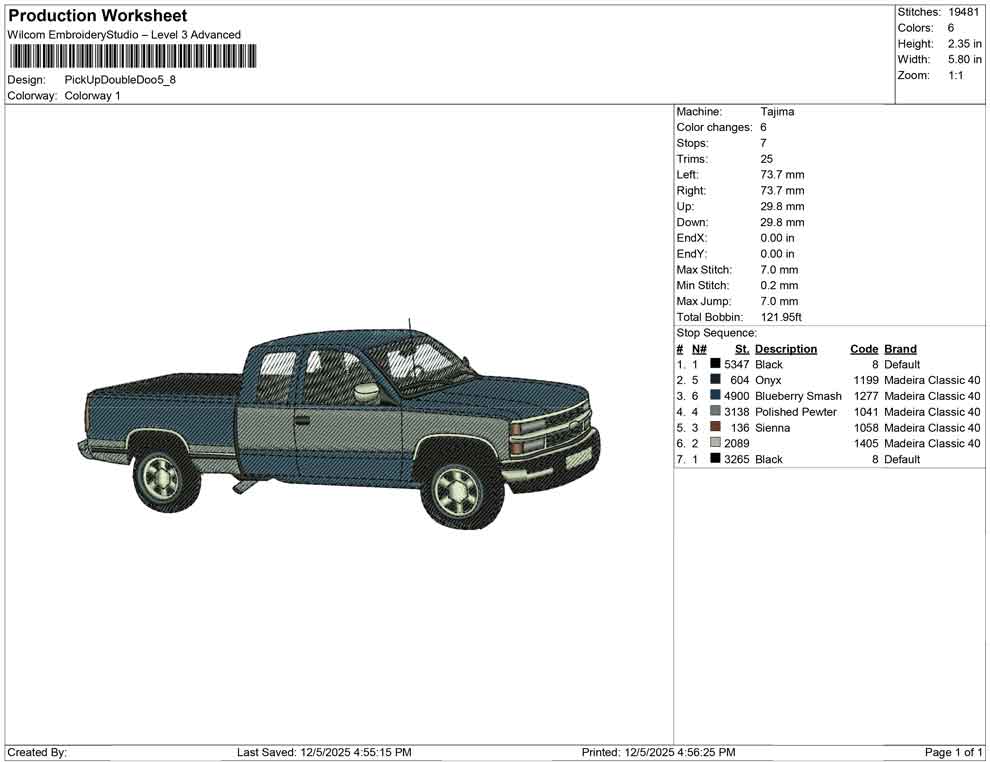Screen dimensions: 990x762
Task: Select the Production Worksheet title
Action: [x=97, y=16]
